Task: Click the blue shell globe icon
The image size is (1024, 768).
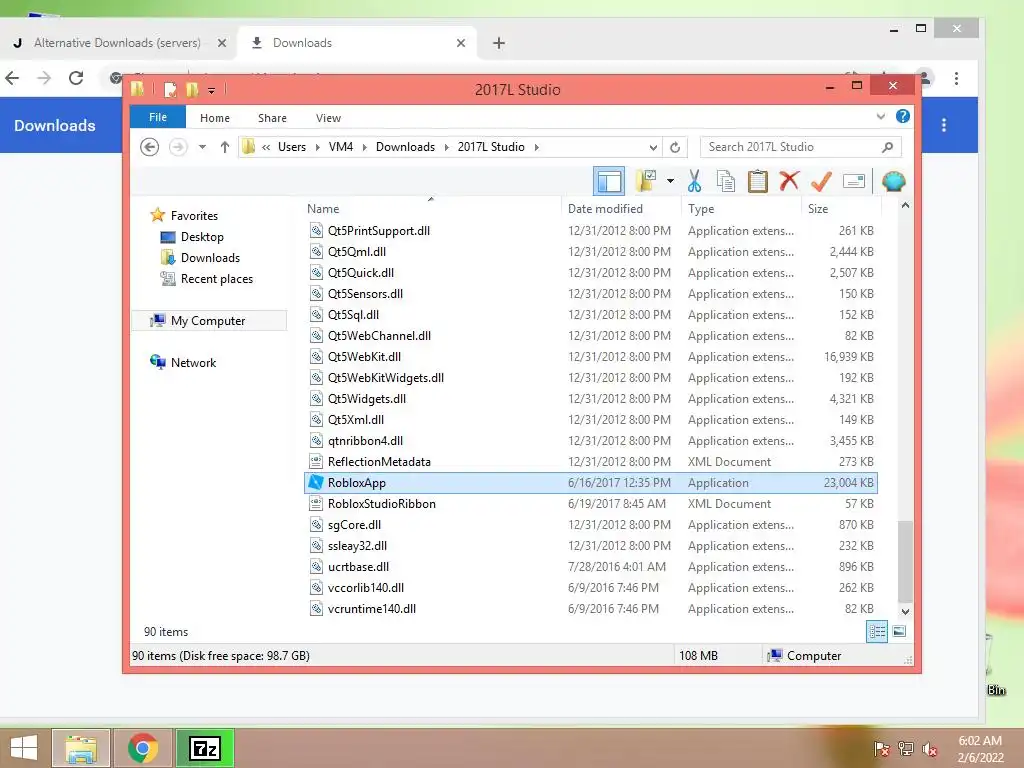Action: pyautogui.click(x=893, y=181)
